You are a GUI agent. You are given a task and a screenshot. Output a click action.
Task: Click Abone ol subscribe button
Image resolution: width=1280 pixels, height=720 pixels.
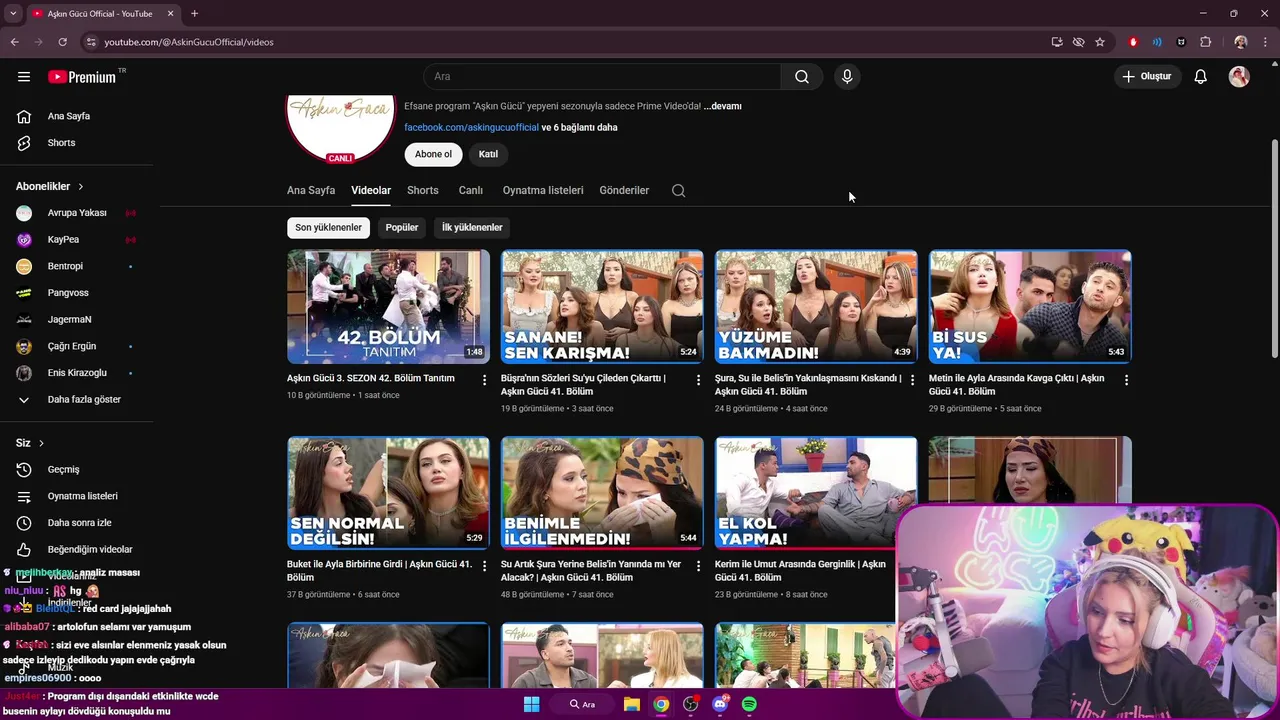click(x=433, y=154)
